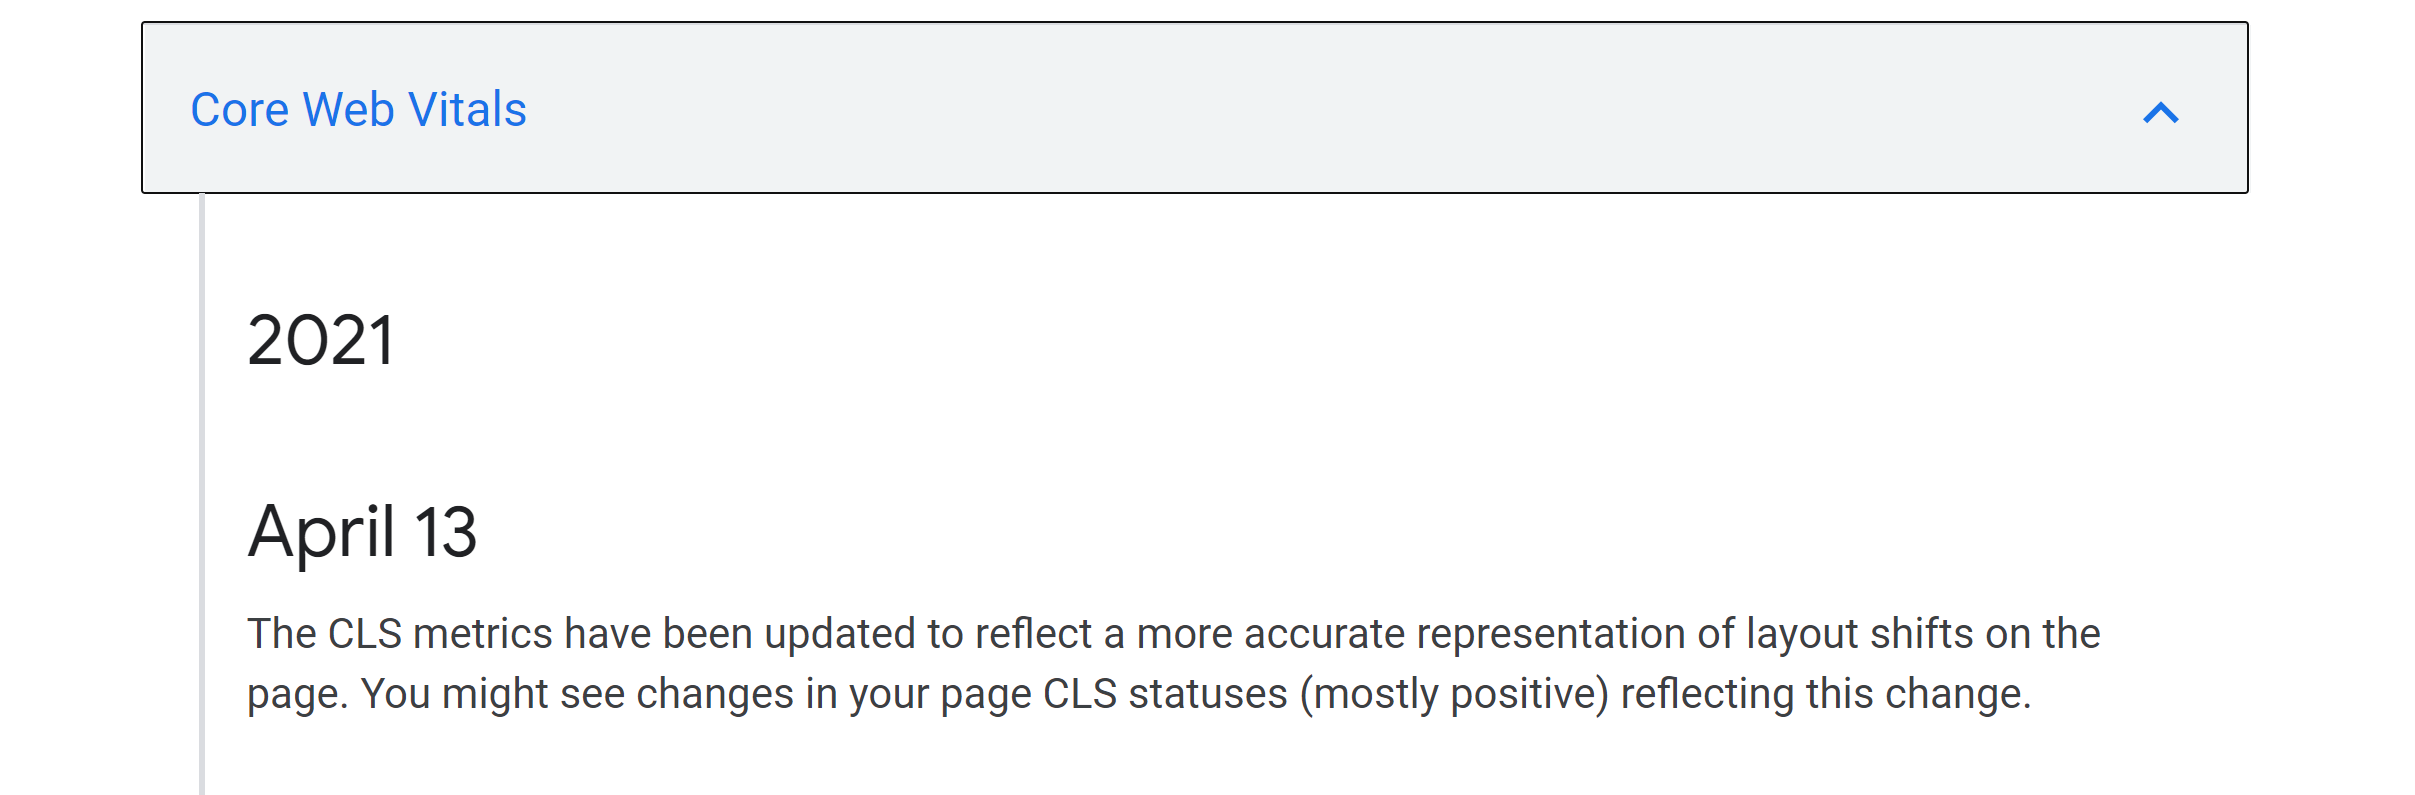Click the word "Core" in the header title
2415x795 pixels.
click(240, 110)
